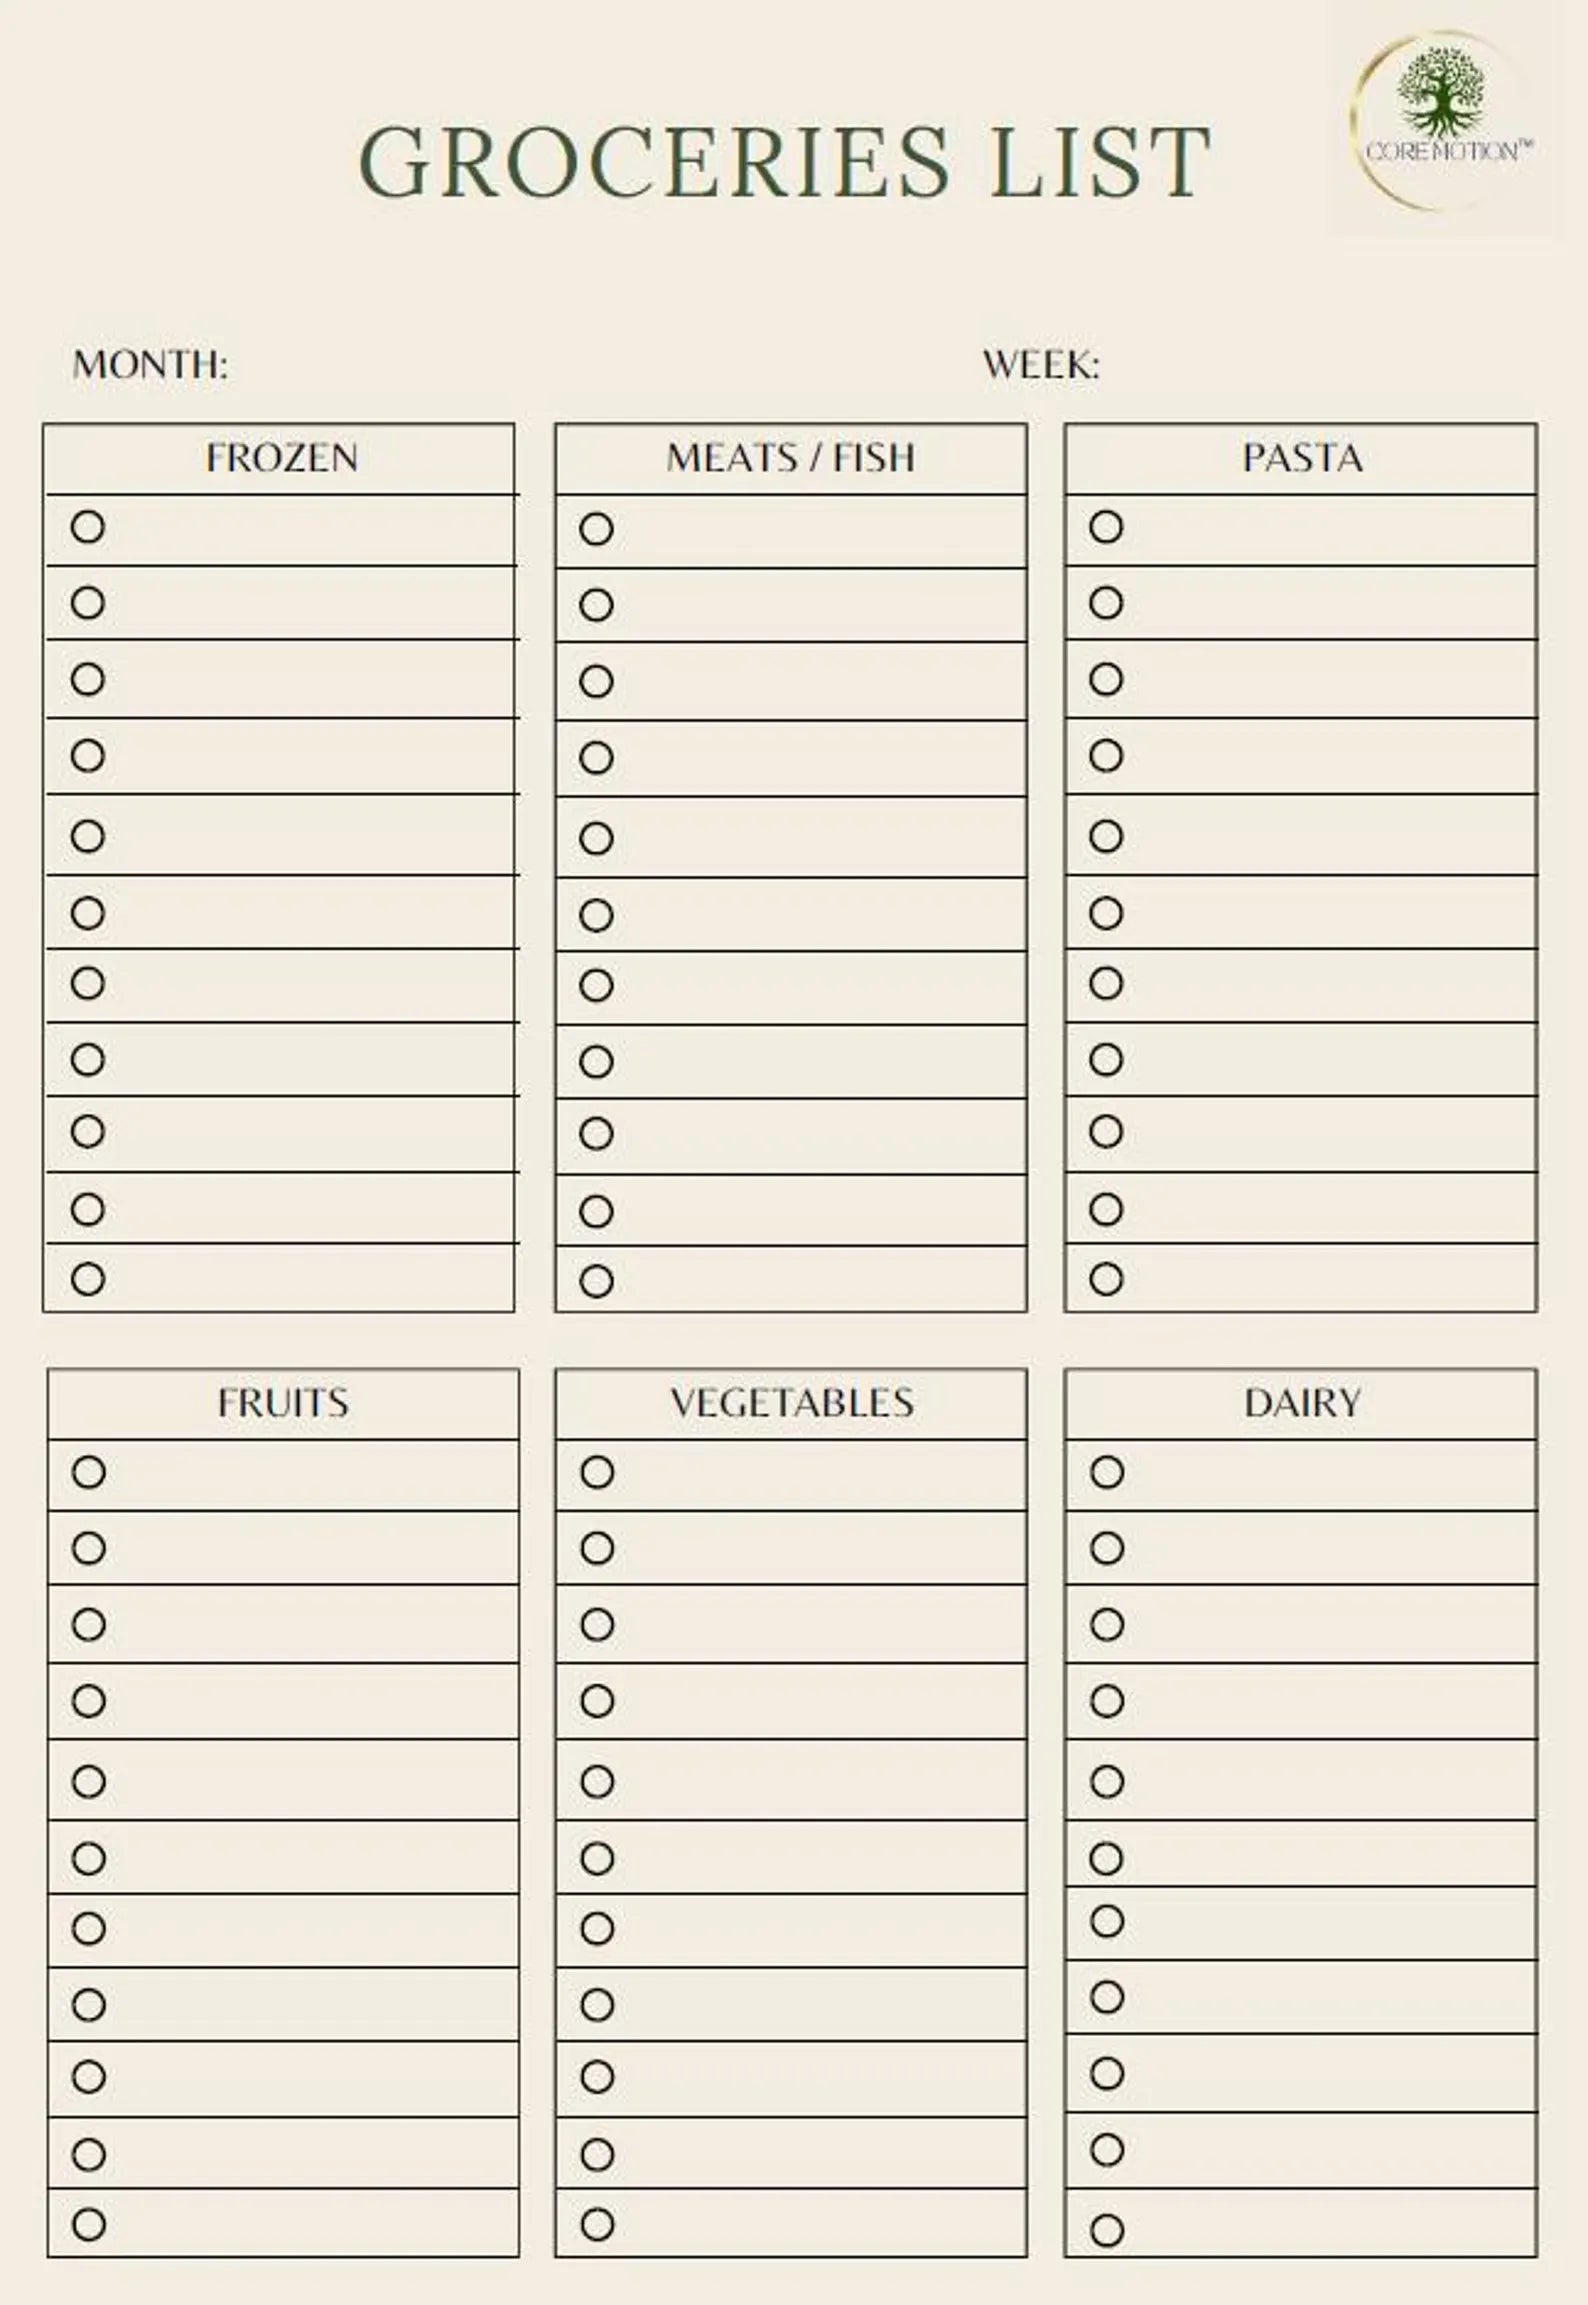Check the first Fruits circle
Image resolution: width=1588 pixels, height=2305 pixels.
pos(89,1472)
